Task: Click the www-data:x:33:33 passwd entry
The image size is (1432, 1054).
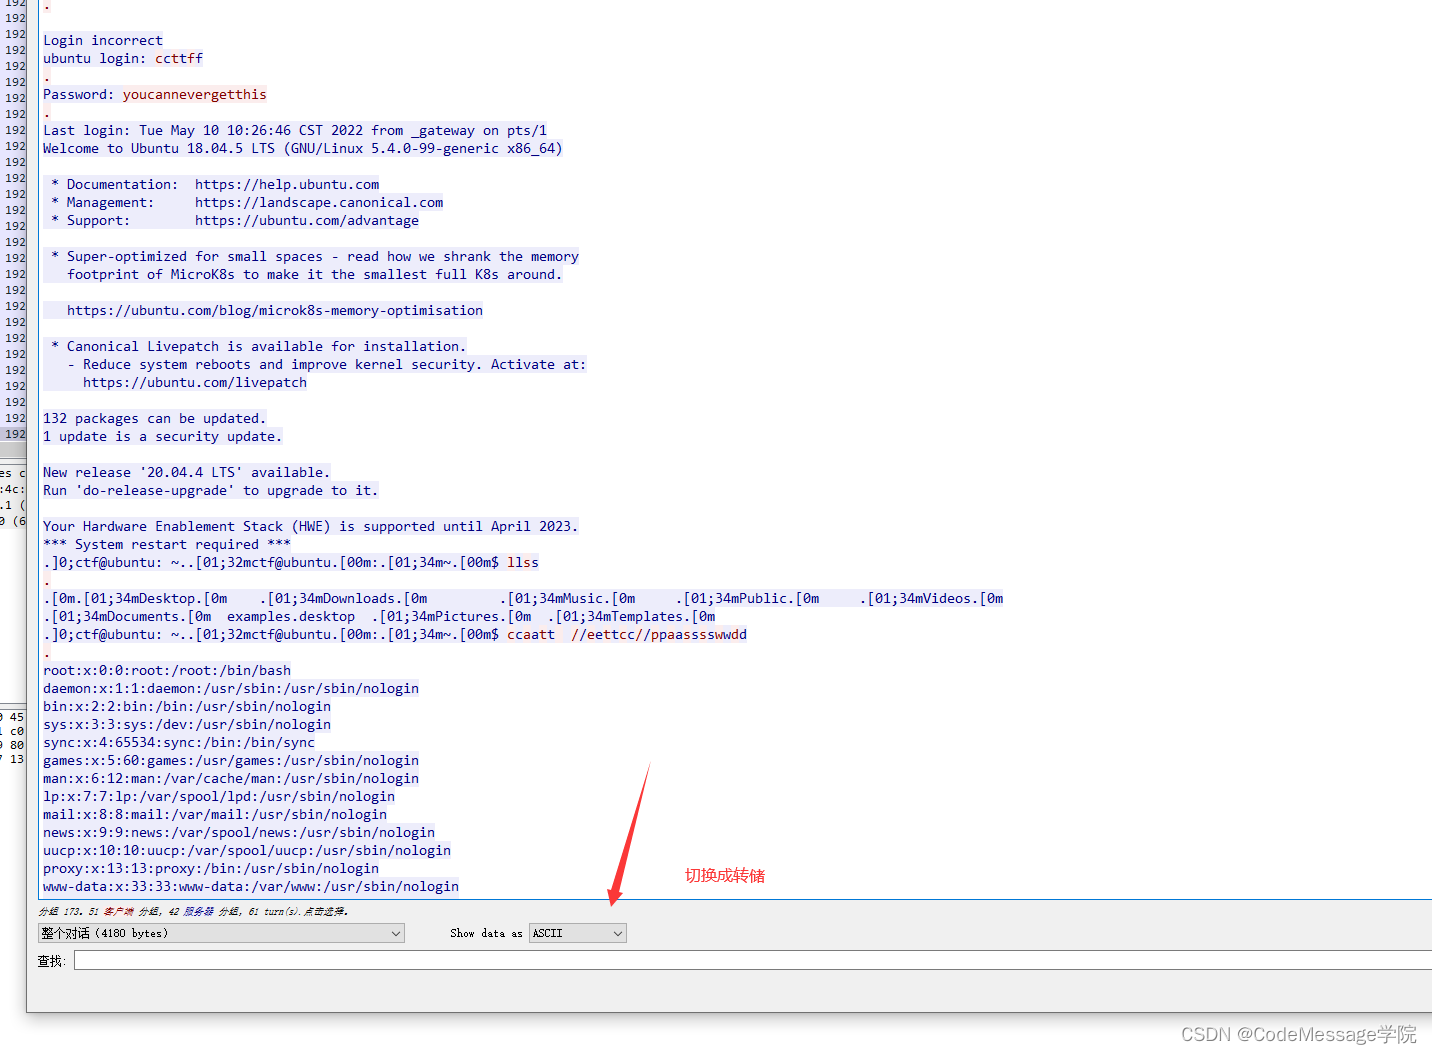Action: click(251, 886)
